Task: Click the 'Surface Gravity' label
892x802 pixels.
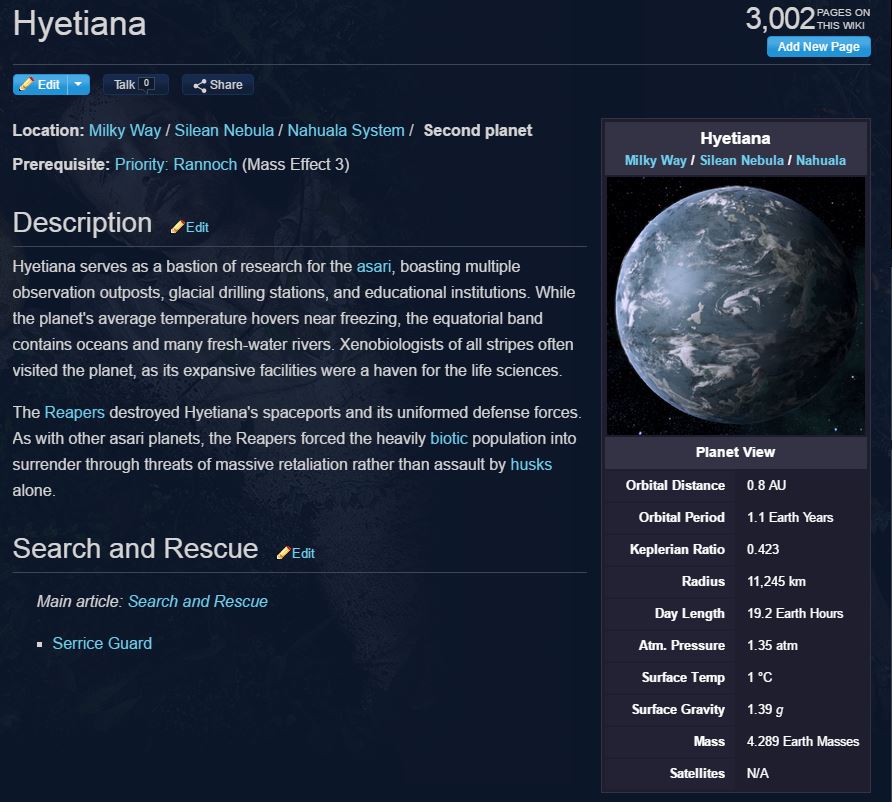Action: [678, 709]
